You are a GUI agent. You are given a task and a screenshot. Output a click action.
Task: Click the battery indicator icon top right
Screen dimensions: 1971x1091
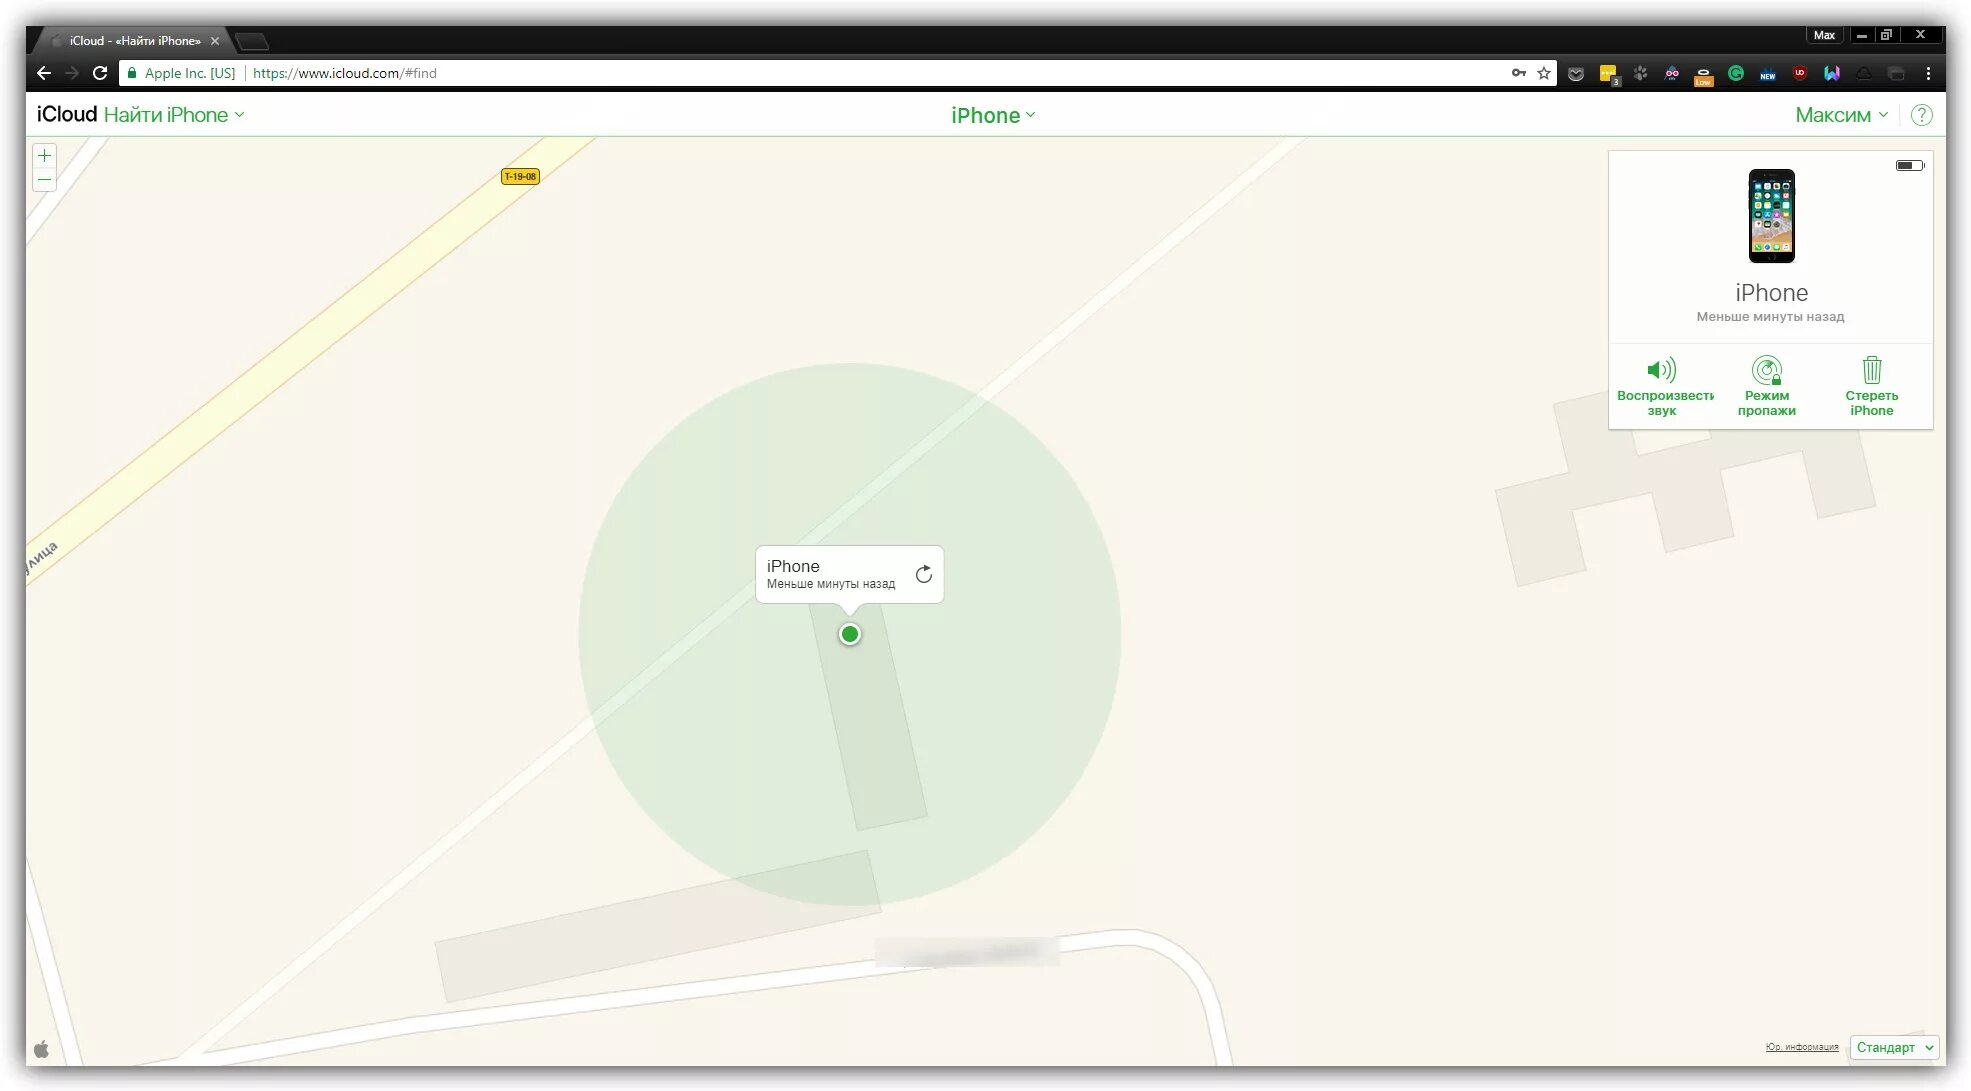click(x=1909, y=164)
